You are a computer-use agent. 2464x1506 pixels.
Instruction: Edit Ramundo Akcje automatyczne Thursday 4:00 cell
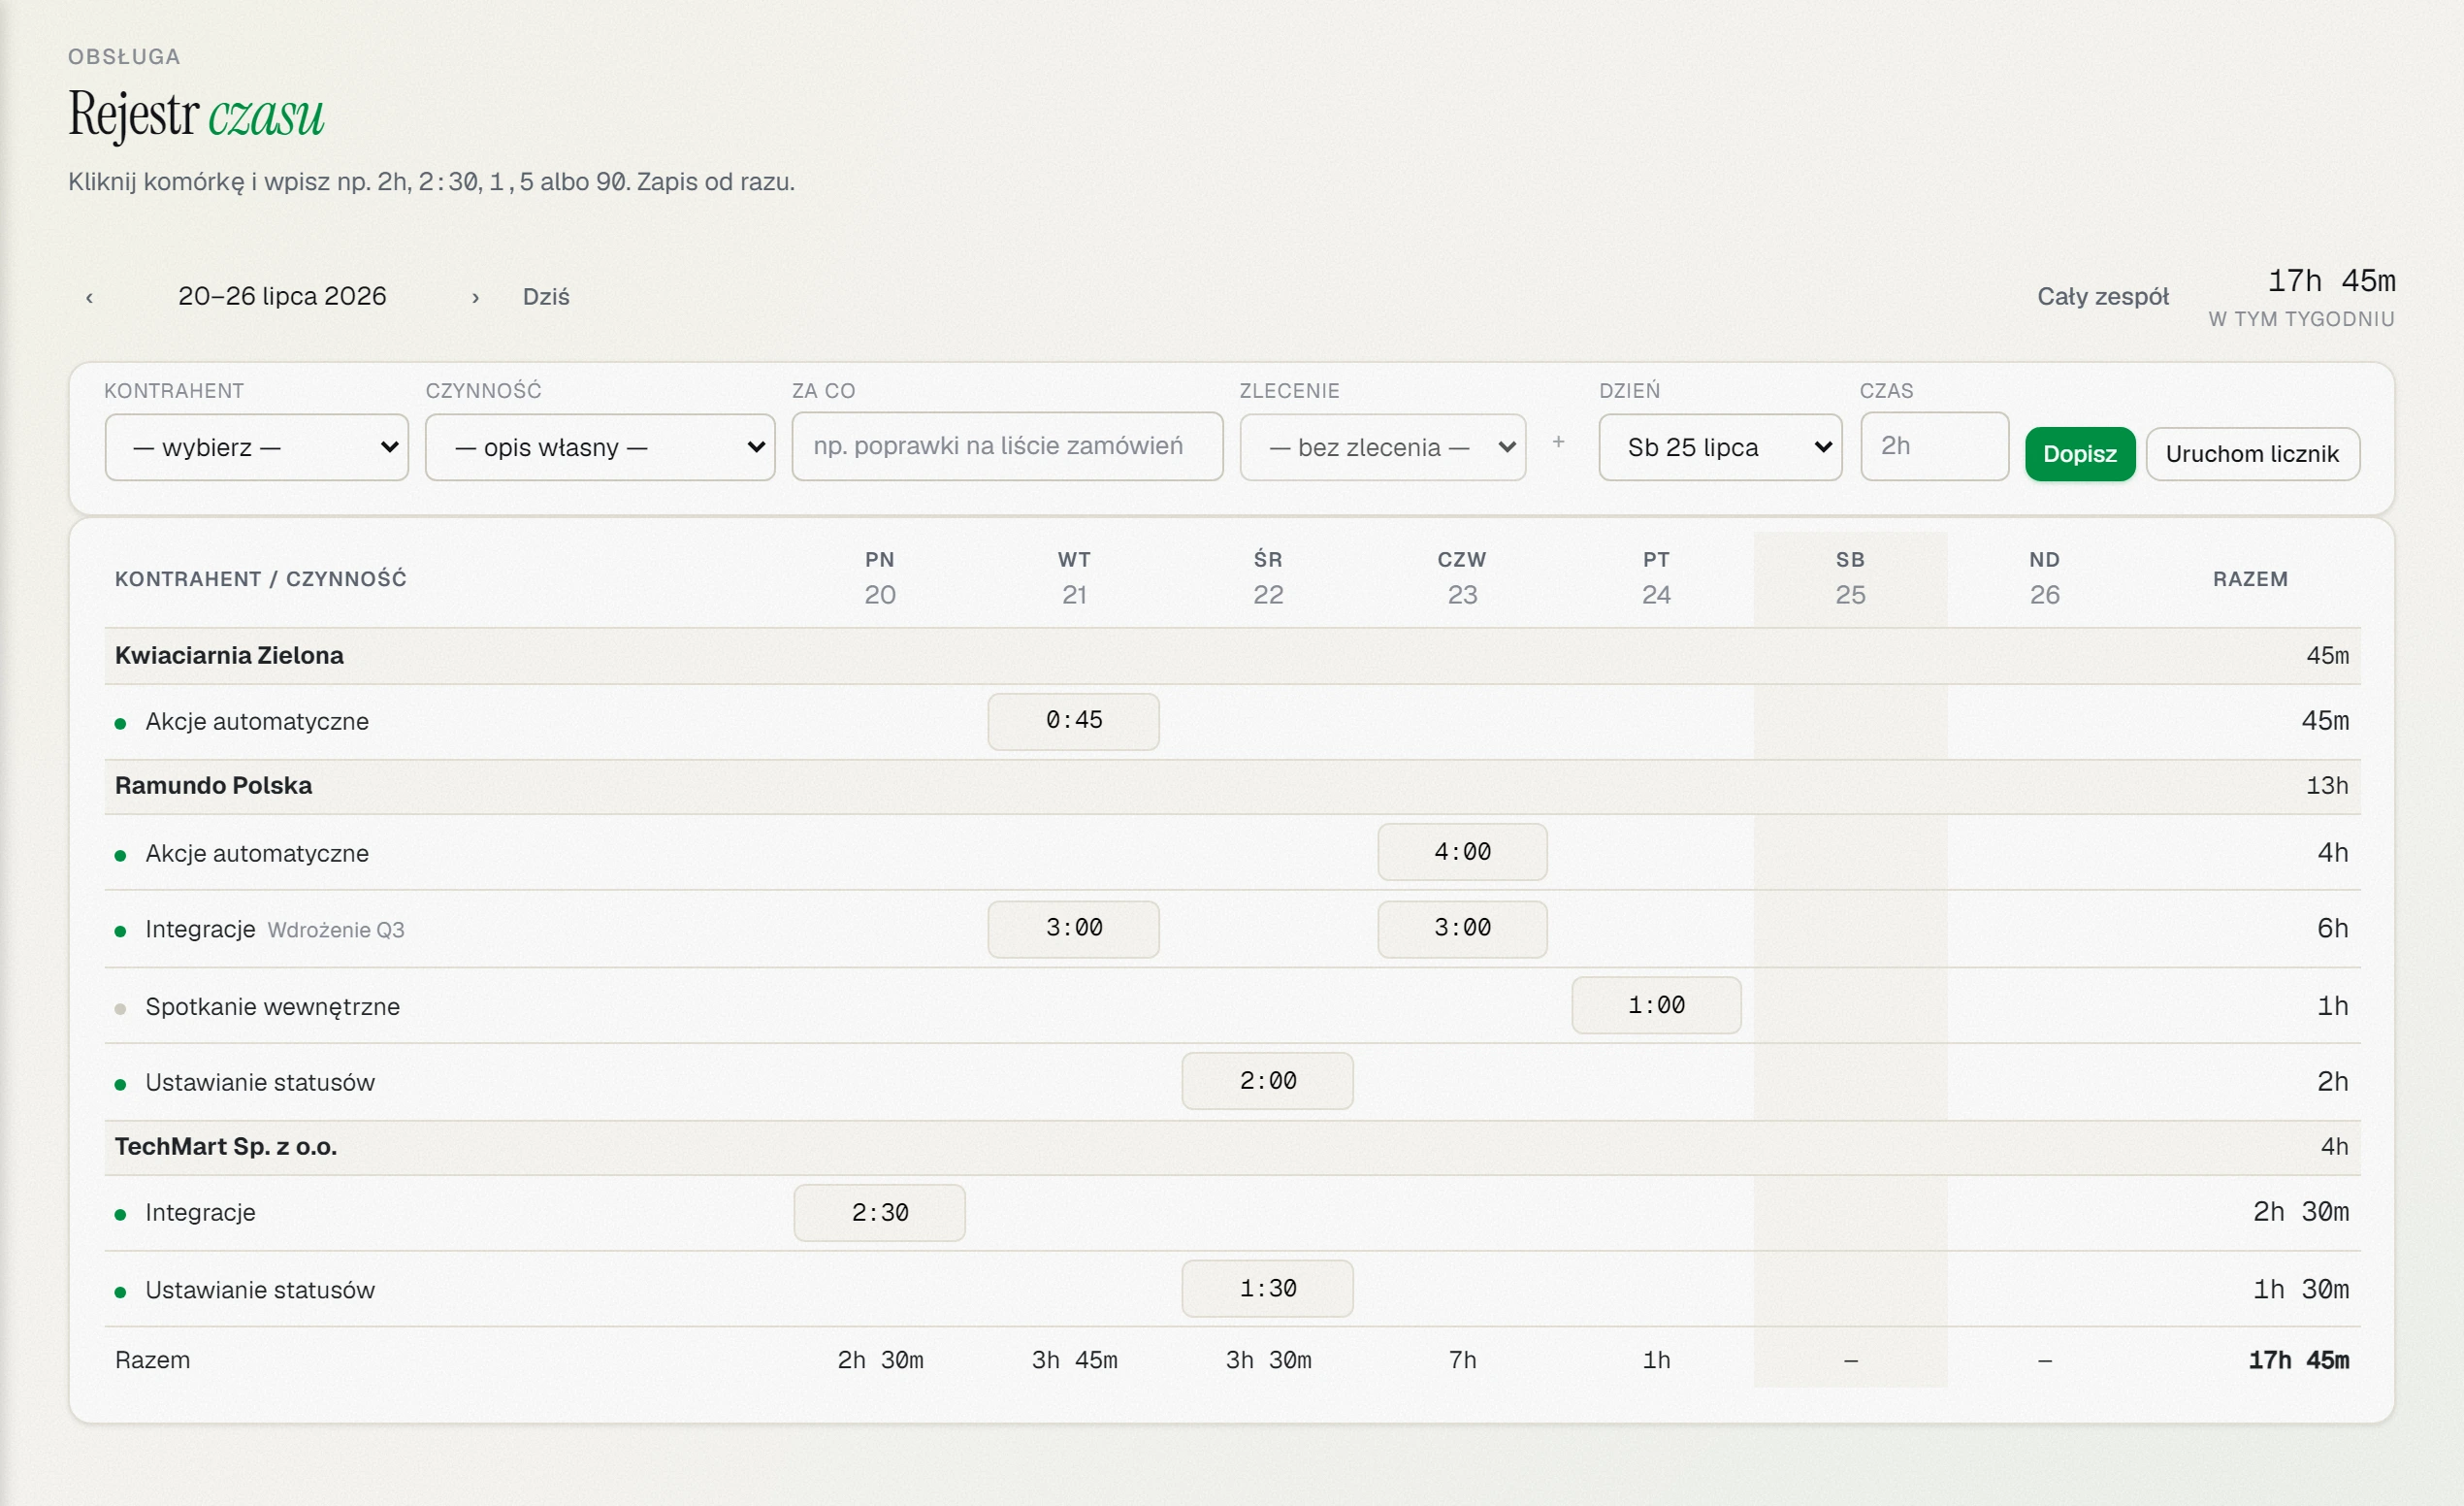(1462, 852)
